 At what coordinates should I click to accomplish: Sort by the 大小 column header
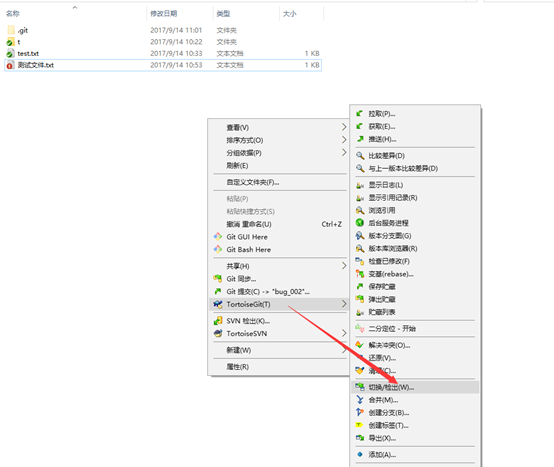[289, 13]
